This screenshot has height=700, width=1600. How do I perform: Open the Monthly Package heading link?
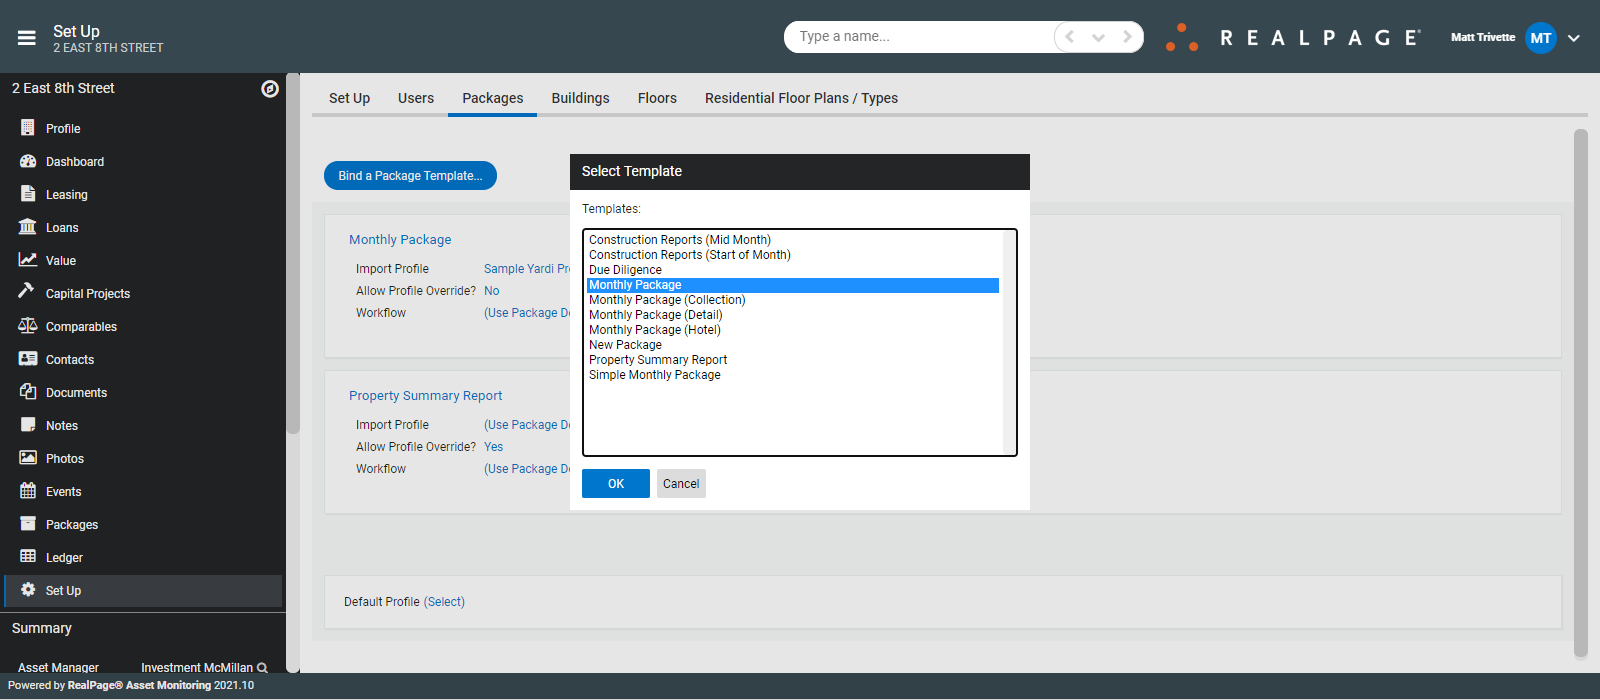click(400, 239)
